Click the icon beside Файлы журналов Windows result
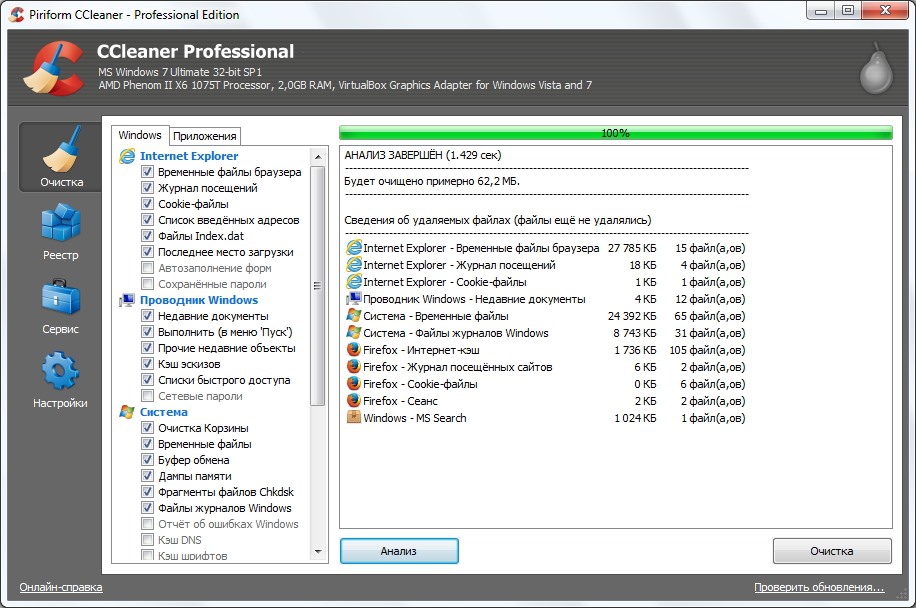This screenshot has height=608, width=916. click(353, 332)
